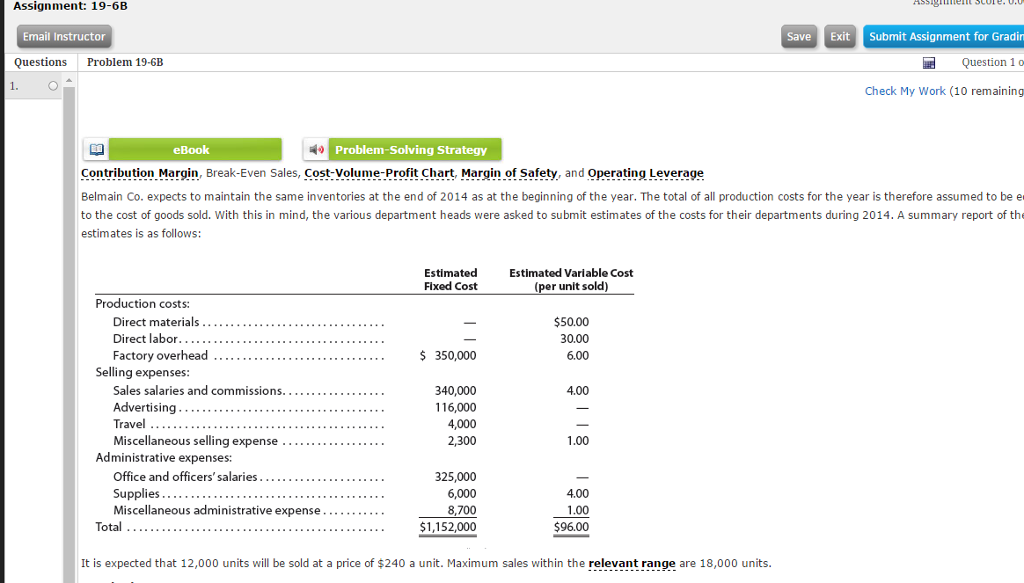The width and height of the screenshot is (1024, 583).
Task: Click the questions list scroll-up arrow
Action: coord(69,79)
